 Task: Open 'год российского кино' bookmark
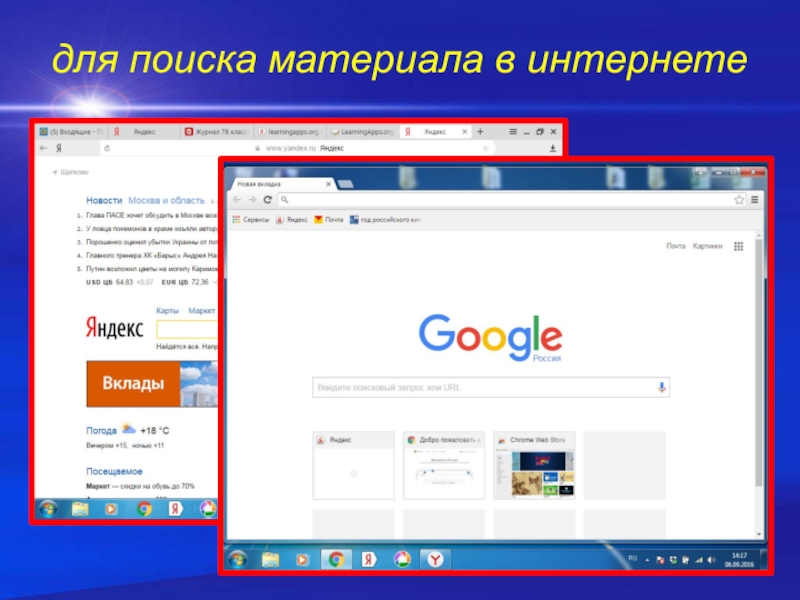tap(385, 219)
